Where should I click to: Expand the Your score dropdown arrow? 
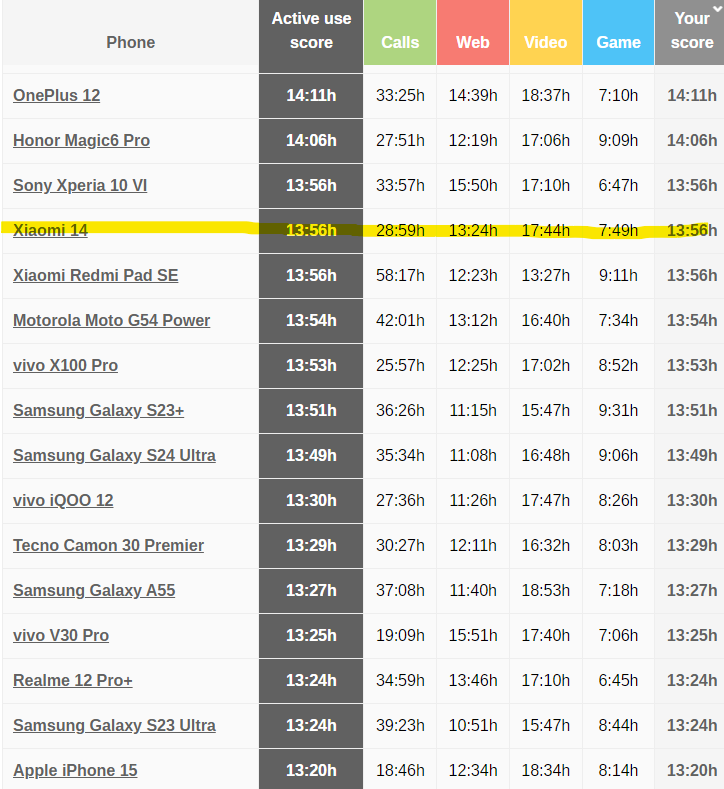(715, 5)
